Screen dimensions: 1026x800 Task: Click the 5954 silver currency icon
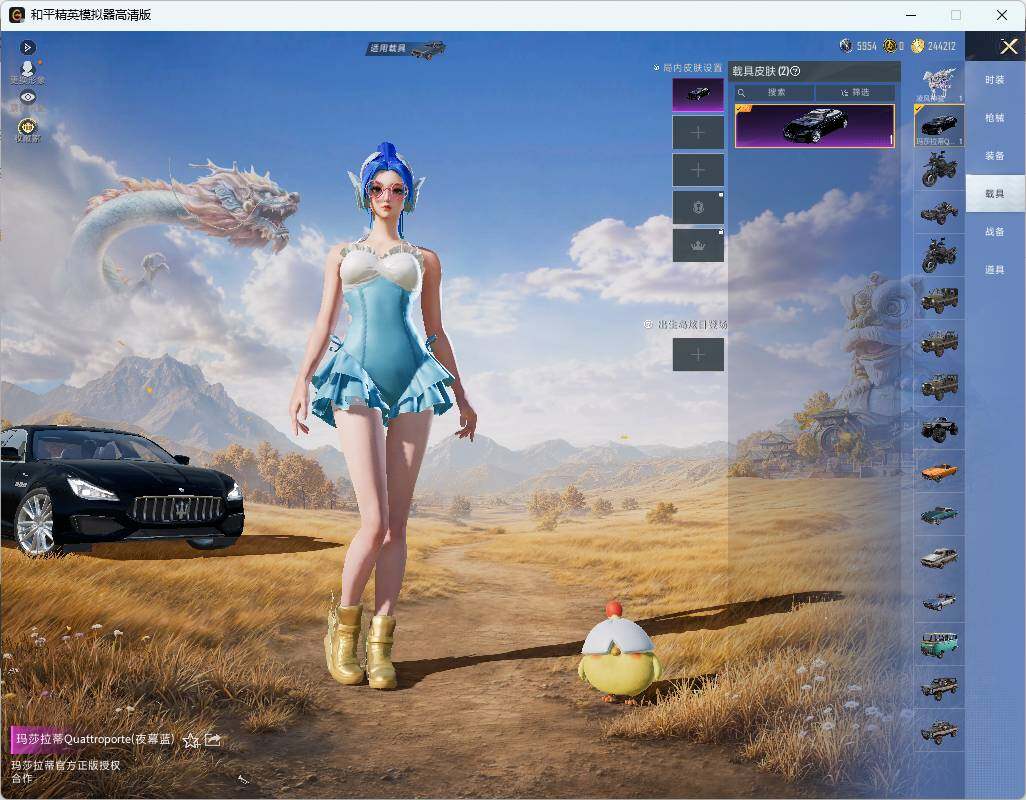[846, 46]
